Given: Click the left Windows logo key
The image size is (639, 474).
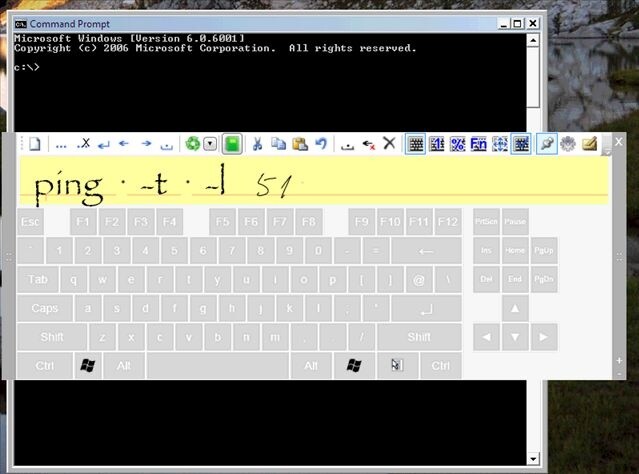Looking at the screenshot, I should [x=88, y=366].
